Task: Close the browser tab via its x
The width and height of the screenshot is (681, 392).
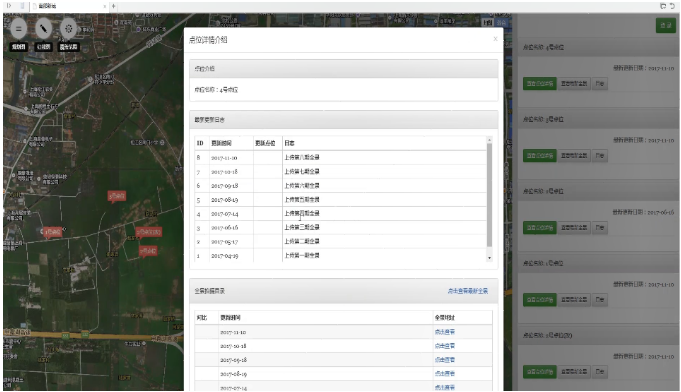Action: pyautogui.click(x=104, y=6)
